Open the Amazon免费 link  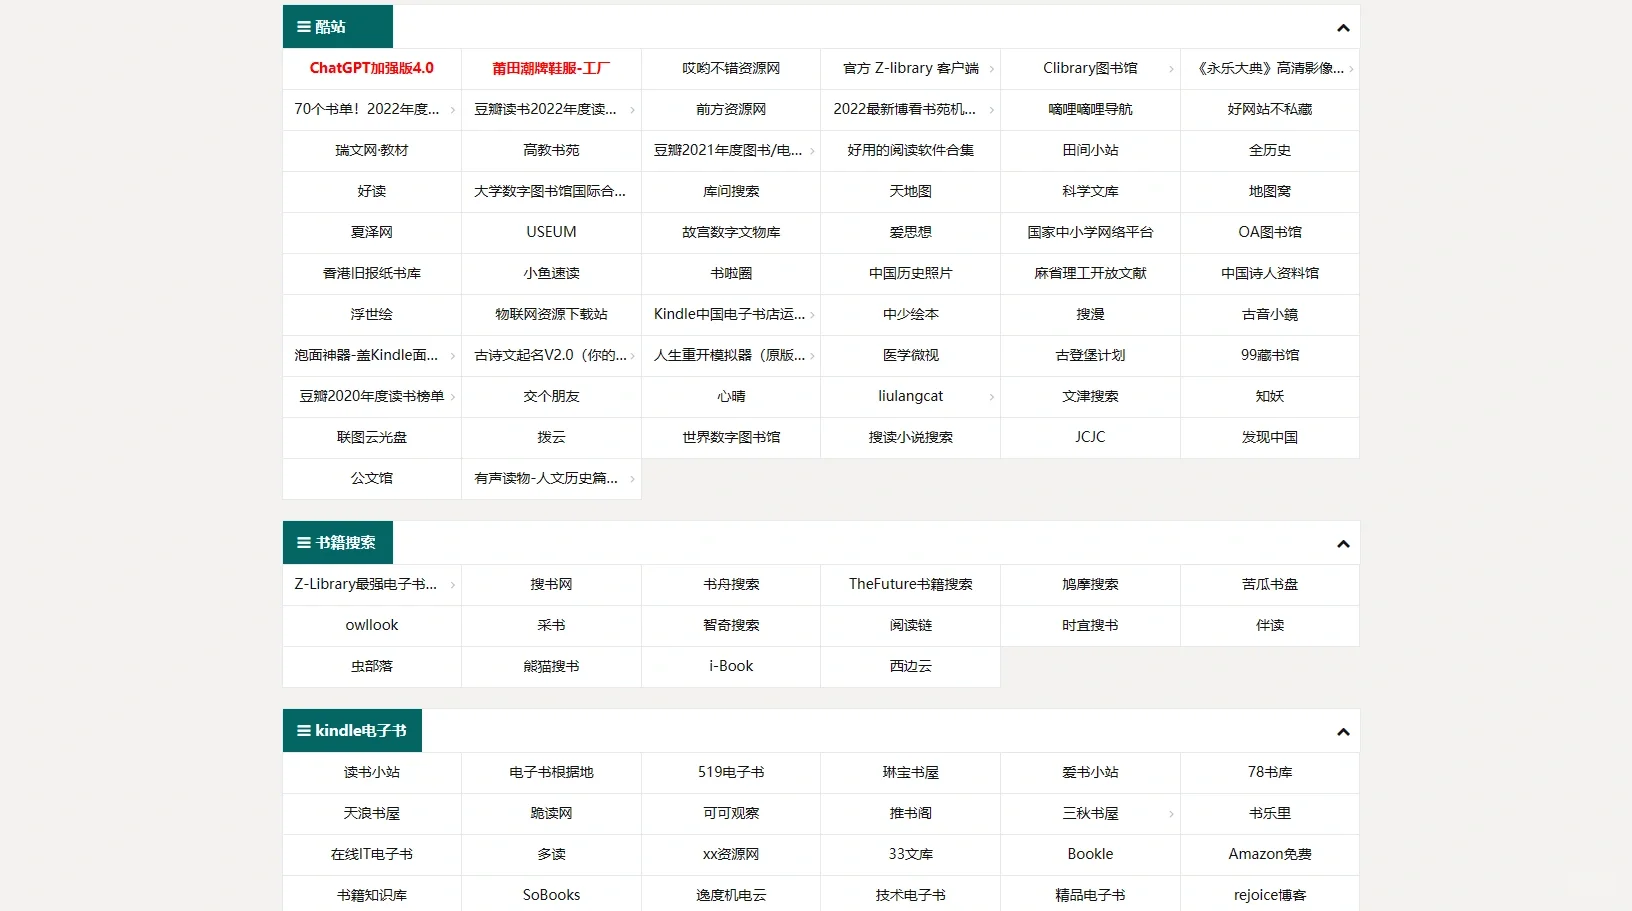1270,855
